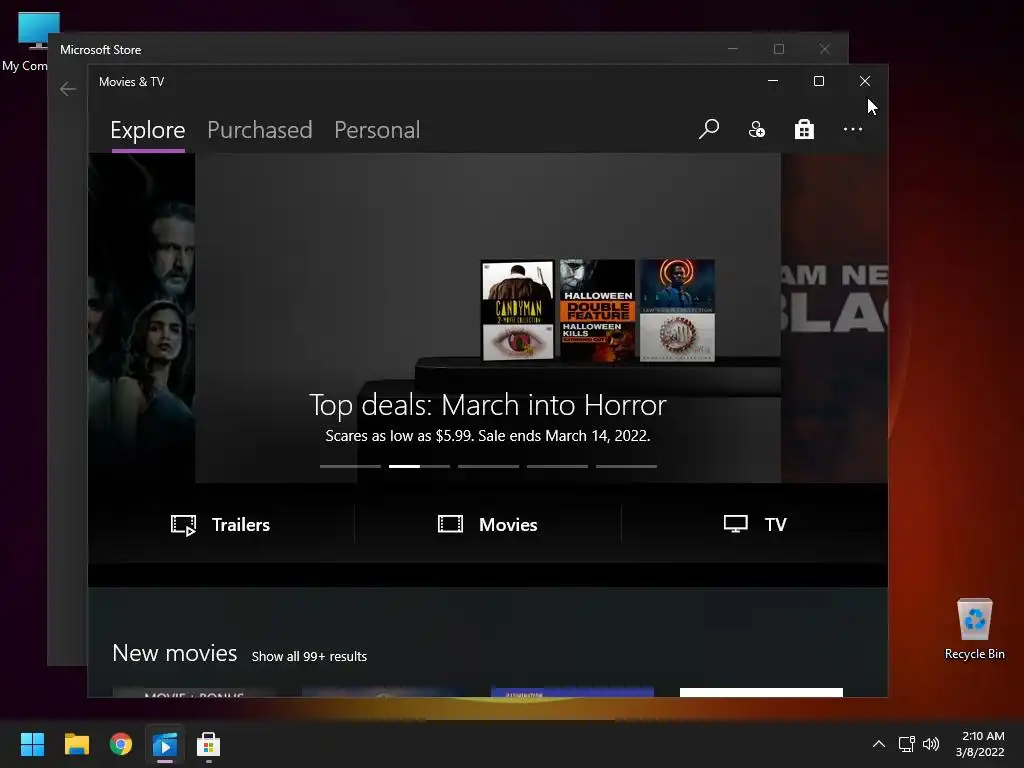The width and height of the screenshot is (1024, 768).
Task: Launch Google Chrome from the taskbar
Action: pos(121,744)
